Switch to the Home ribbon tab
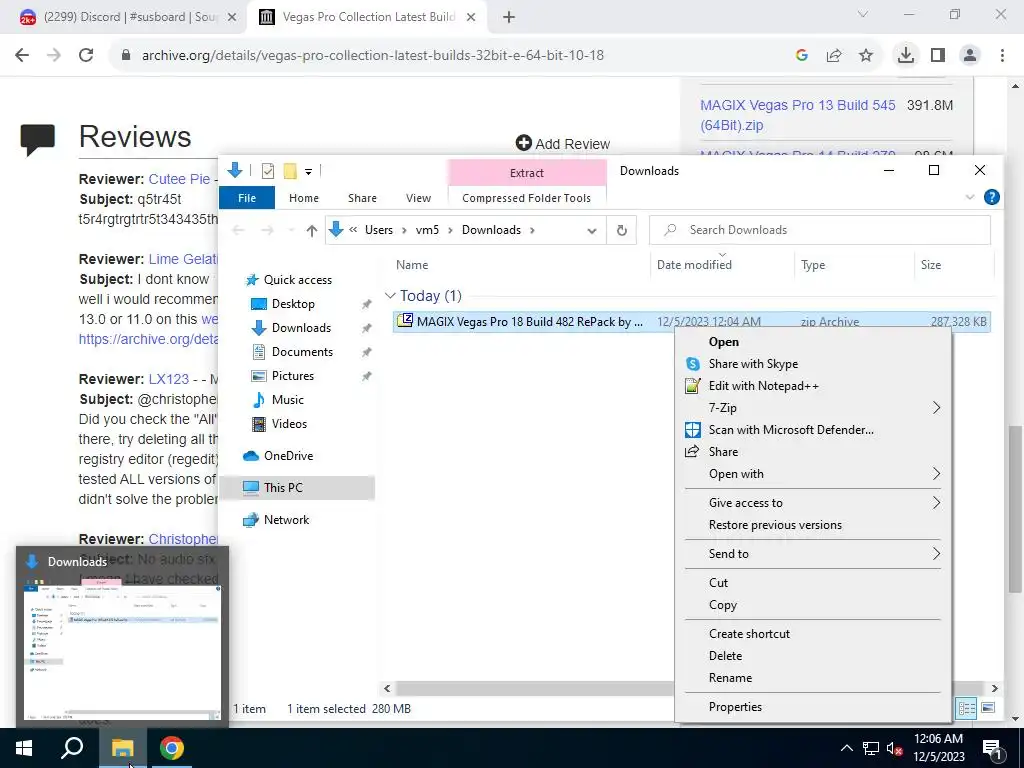Screen dimensions: 1024x768 click(304, 198)
